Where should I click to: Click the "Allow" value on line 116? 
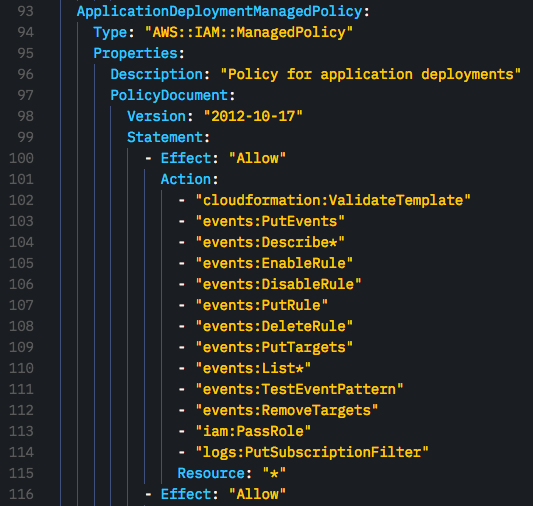tap(257, 494)
